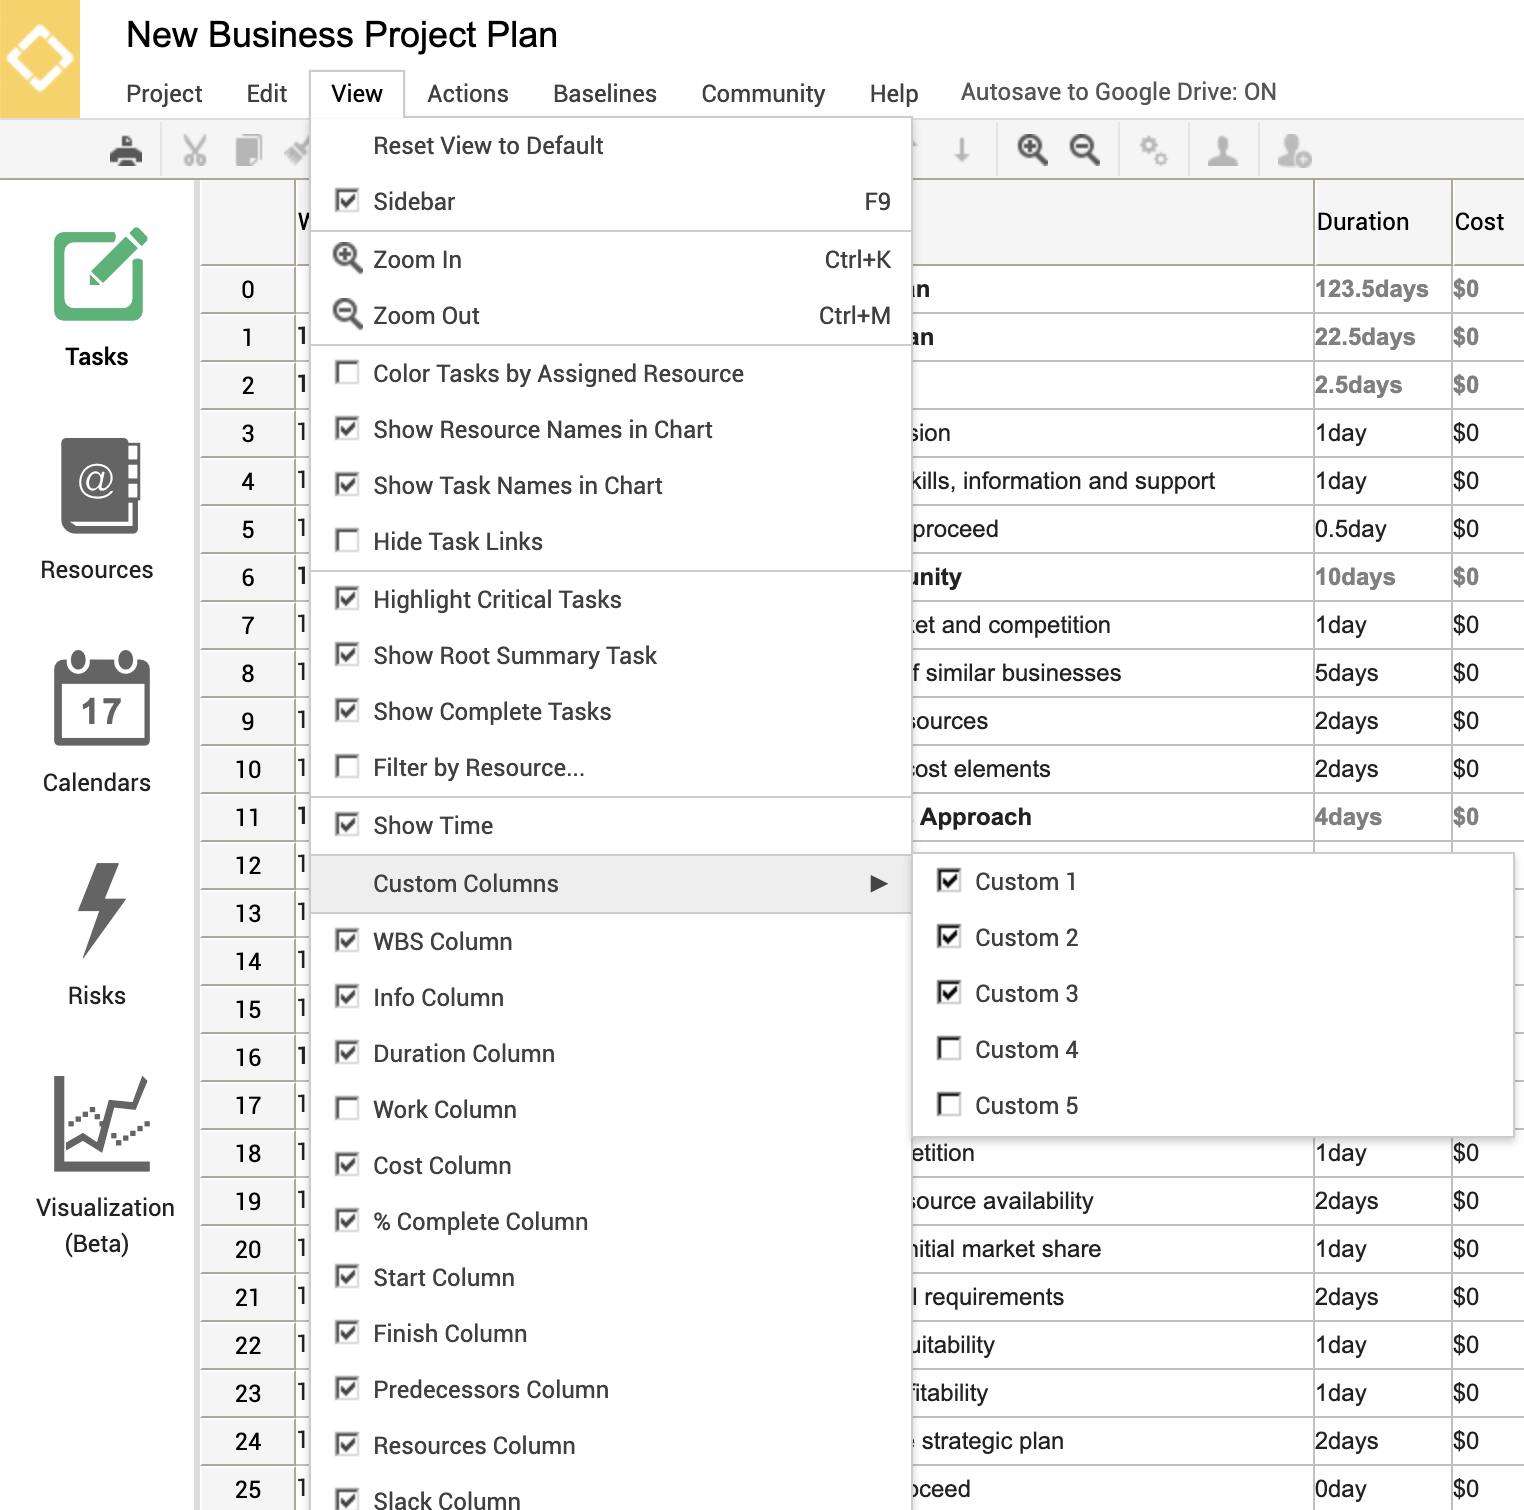Click the copy icon in the toolbar

pyautogui.click(x=248, y=151)
